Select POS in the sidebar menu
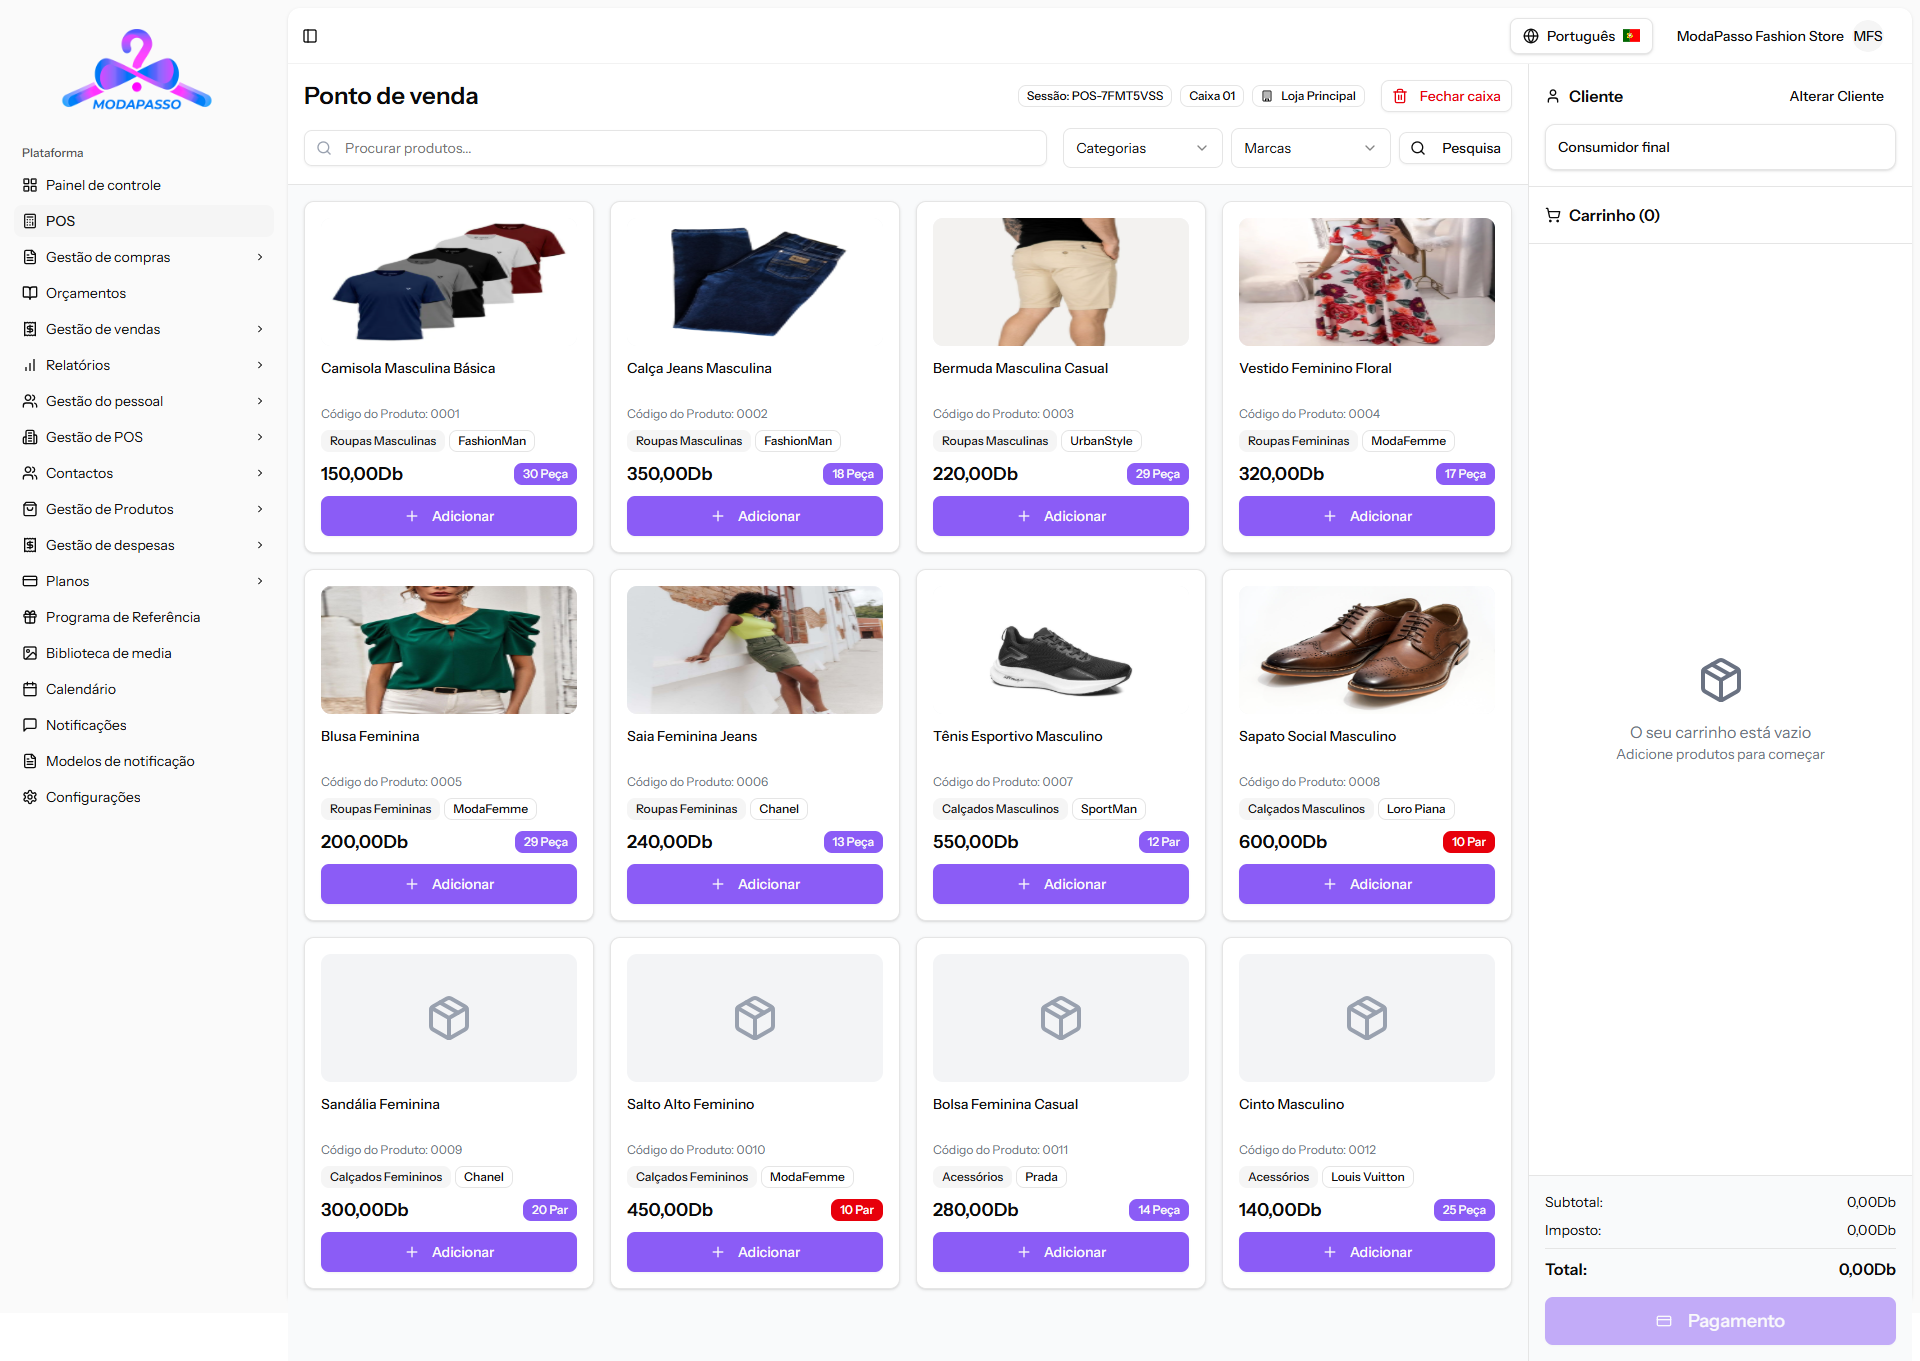Viewport: 1920px width, 1361px height. click(60, 221)
